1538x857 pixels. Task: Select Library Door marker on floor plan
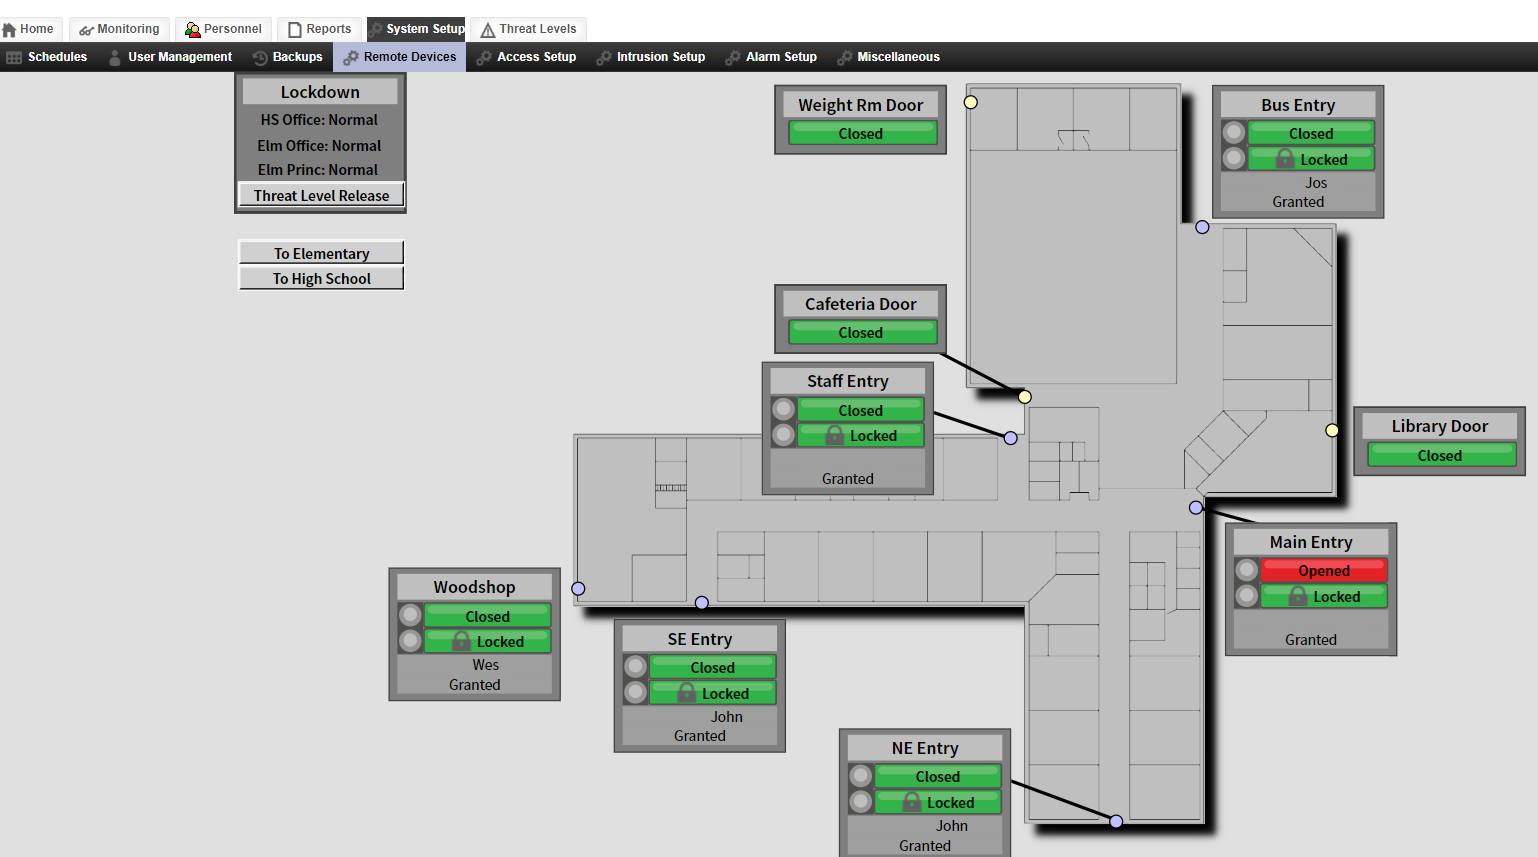click(1332, 430)
